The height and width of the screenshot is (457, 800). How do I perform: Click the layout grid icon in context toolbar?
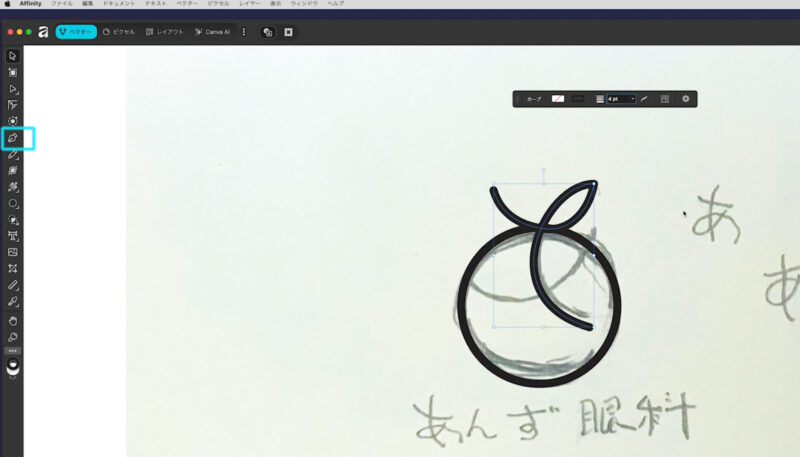(665, 99)
